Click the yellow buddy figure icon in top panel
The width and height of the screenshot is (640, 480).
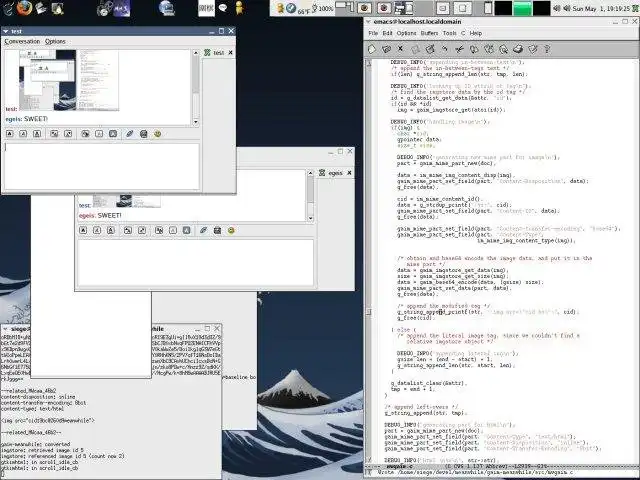[239, 8]
